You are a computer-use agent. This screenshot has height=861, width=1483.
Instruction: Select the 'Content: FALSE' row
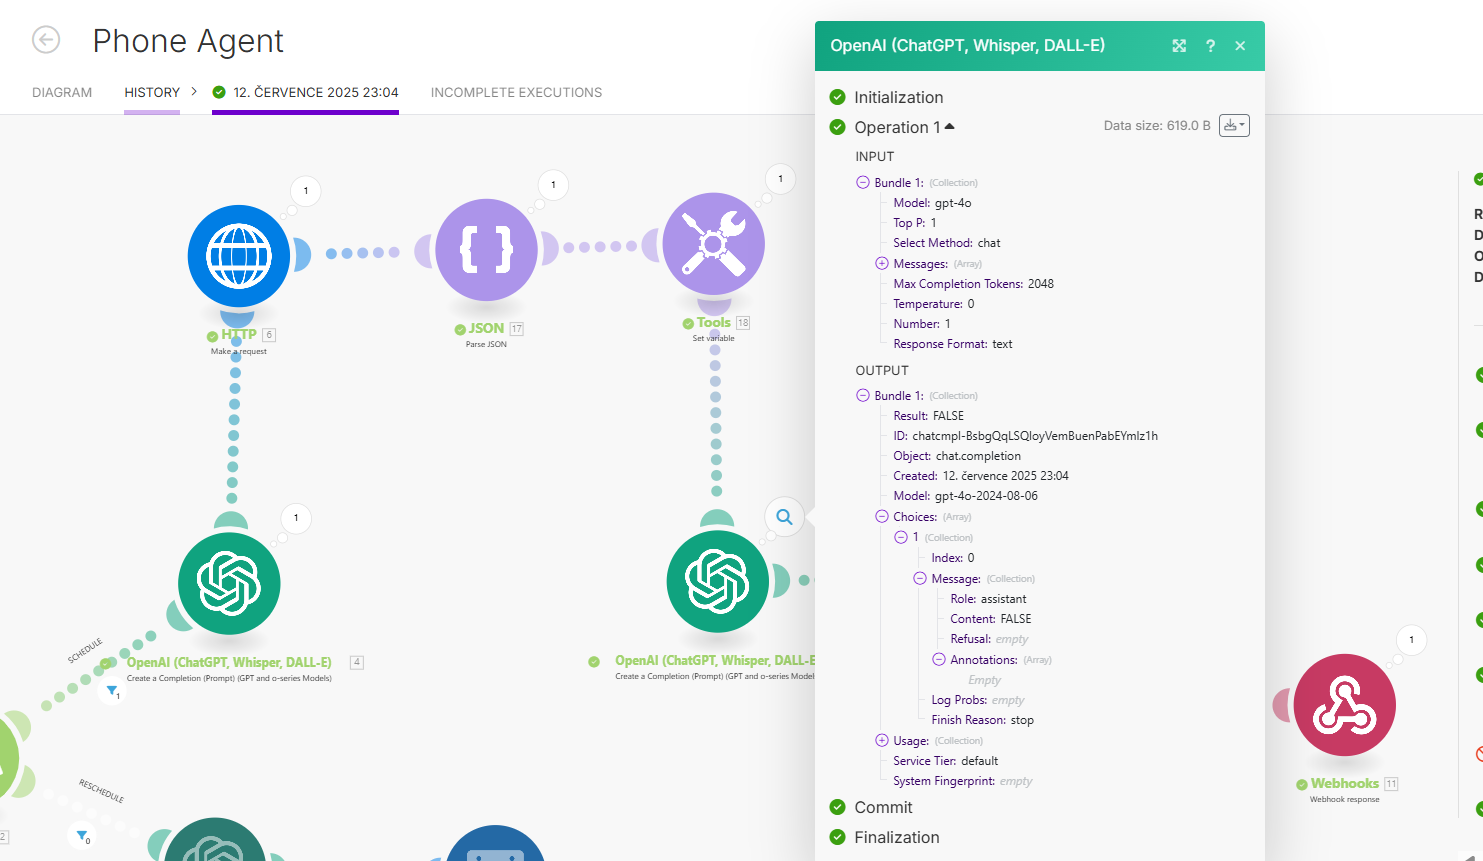(991, 619)
